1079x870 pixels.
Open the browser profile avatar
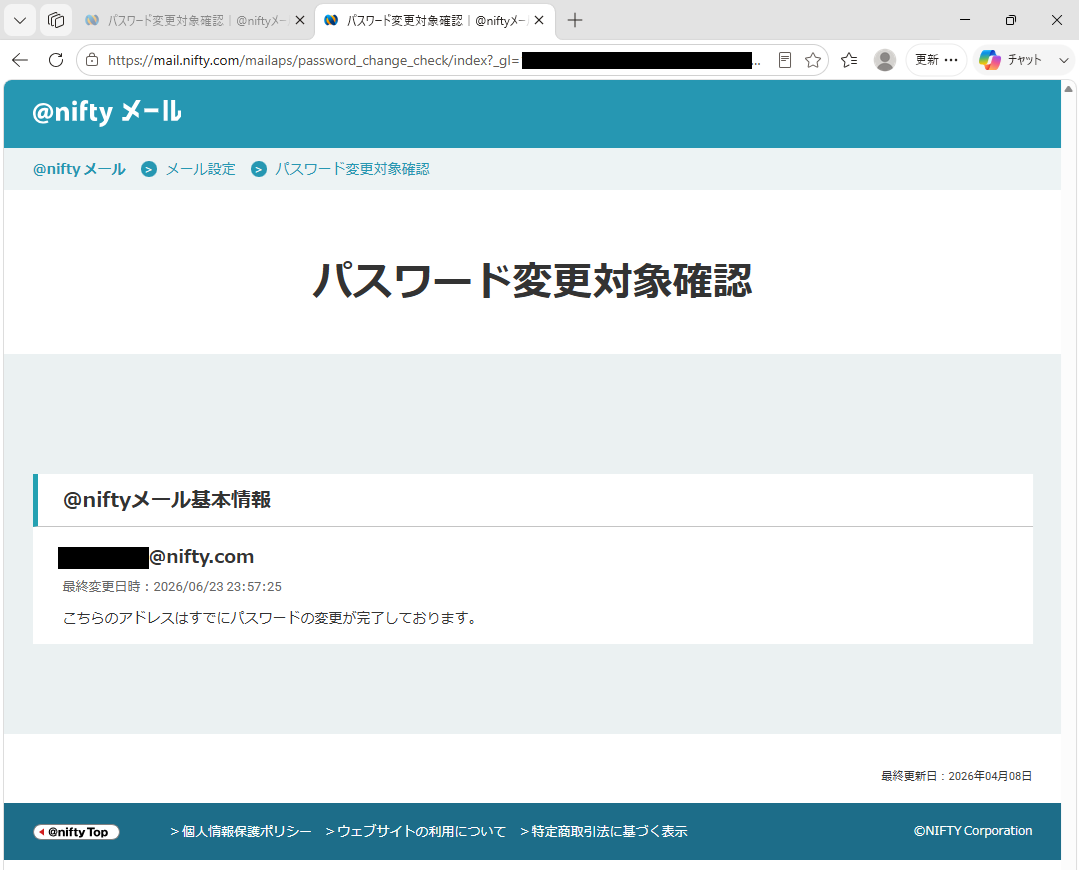(x=884, y=60)
